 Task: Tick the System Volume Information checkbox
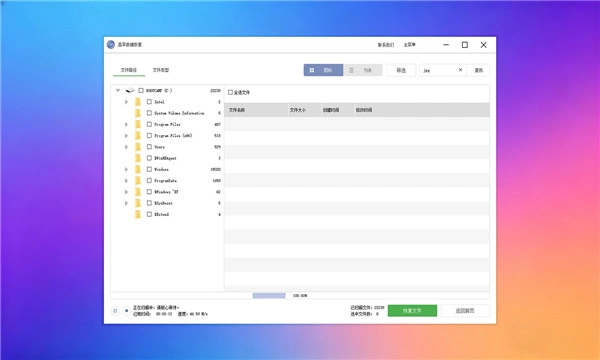pyautogui.click(x=149, y=113)
